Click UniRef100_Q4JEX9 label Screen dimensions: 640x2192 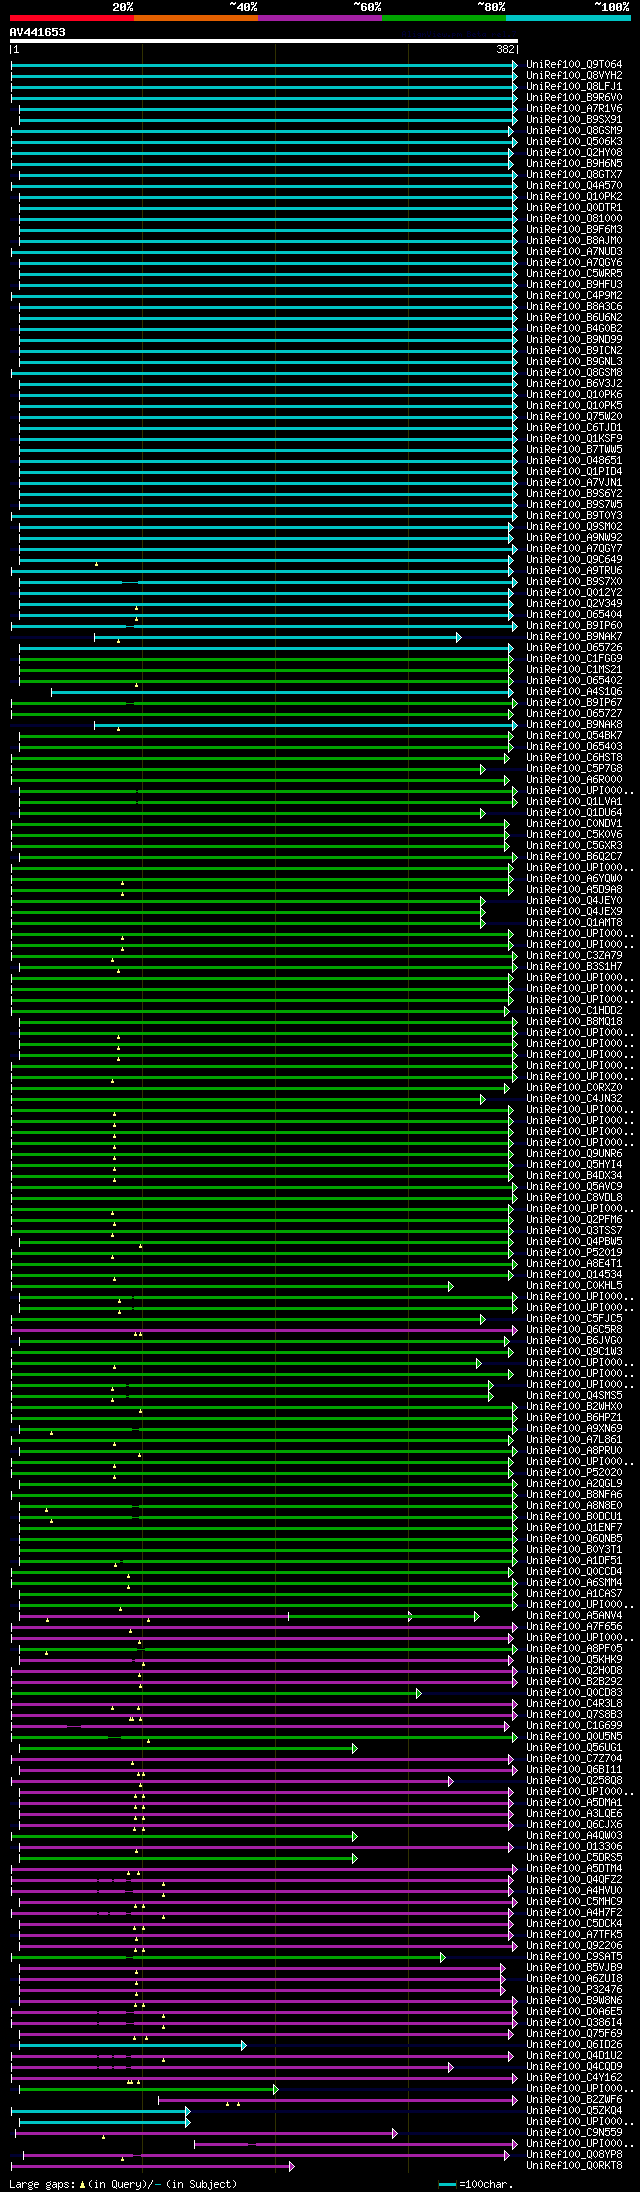574,912
